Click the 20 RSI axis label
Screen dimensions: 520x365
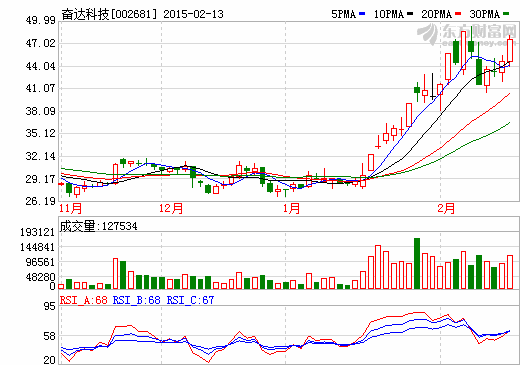pos(50,360)
